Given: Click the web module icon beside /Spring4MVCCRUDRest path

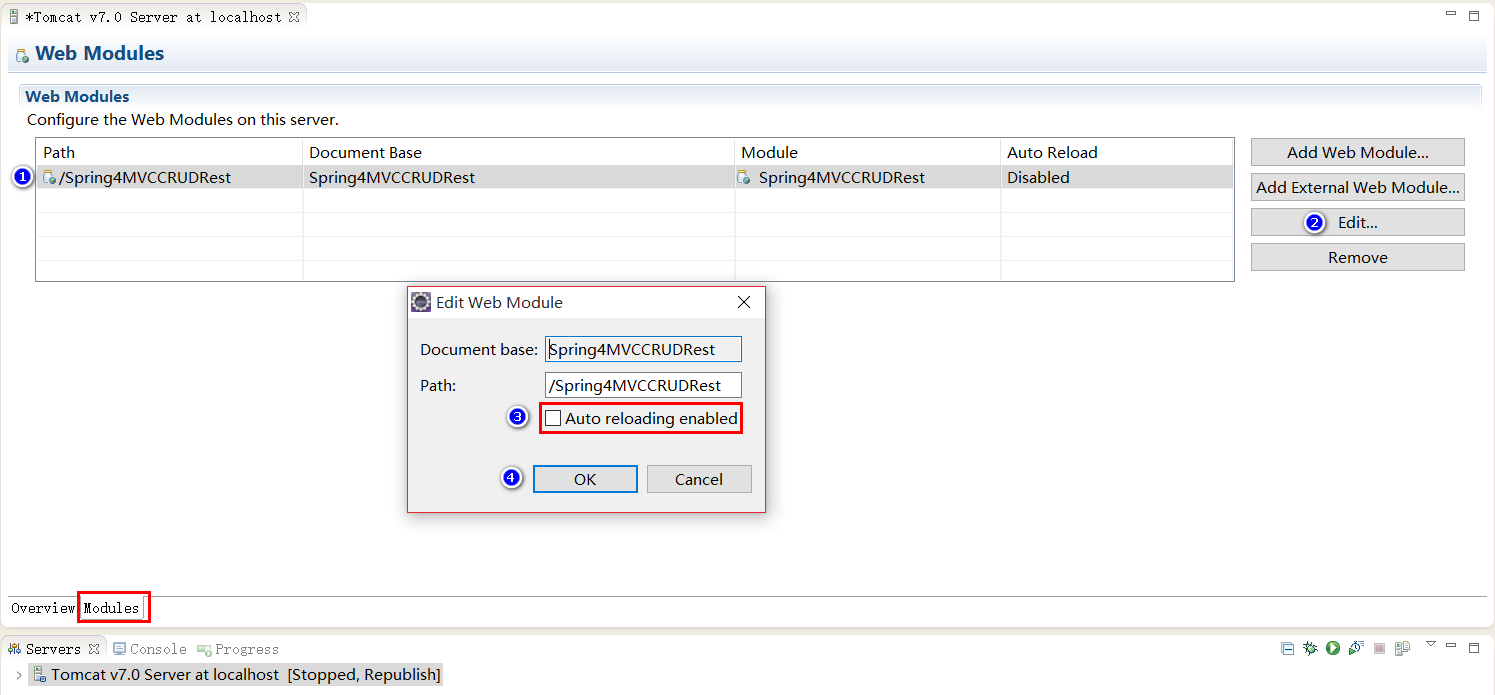Looking at the screenshot, I should click(x=50, y=178).
